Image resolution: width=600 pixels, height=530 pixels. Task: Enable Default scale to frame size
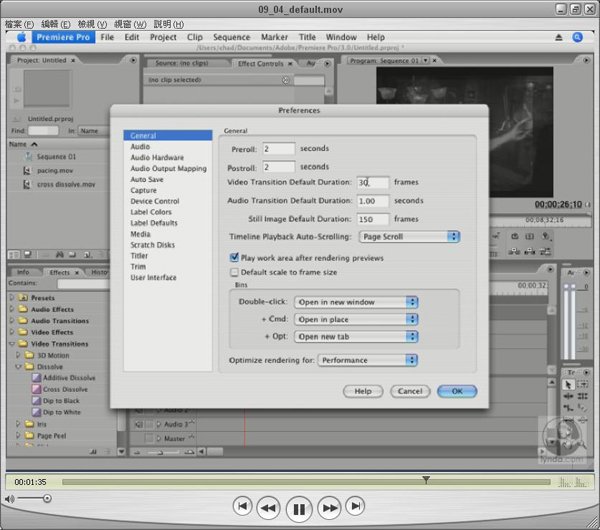pos(234,272)
